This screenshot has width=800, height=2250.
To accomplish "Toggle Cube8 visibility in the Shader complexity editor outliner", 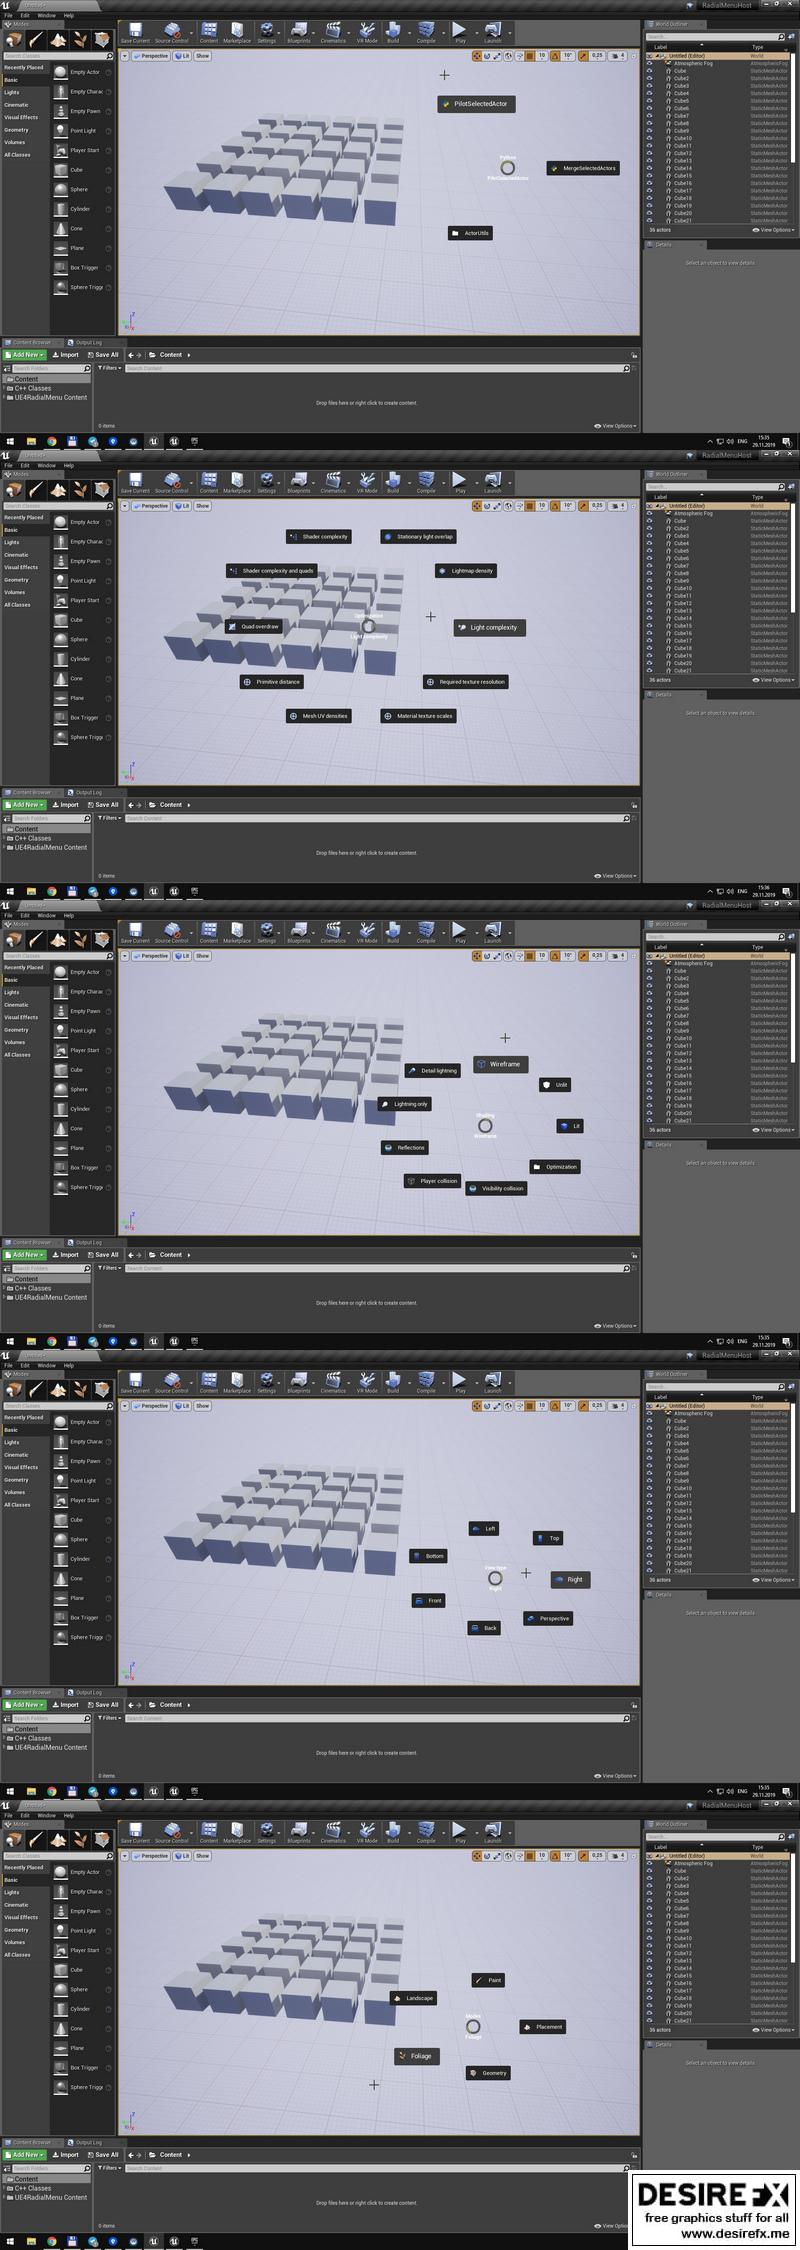I will (x=649, y=573).
